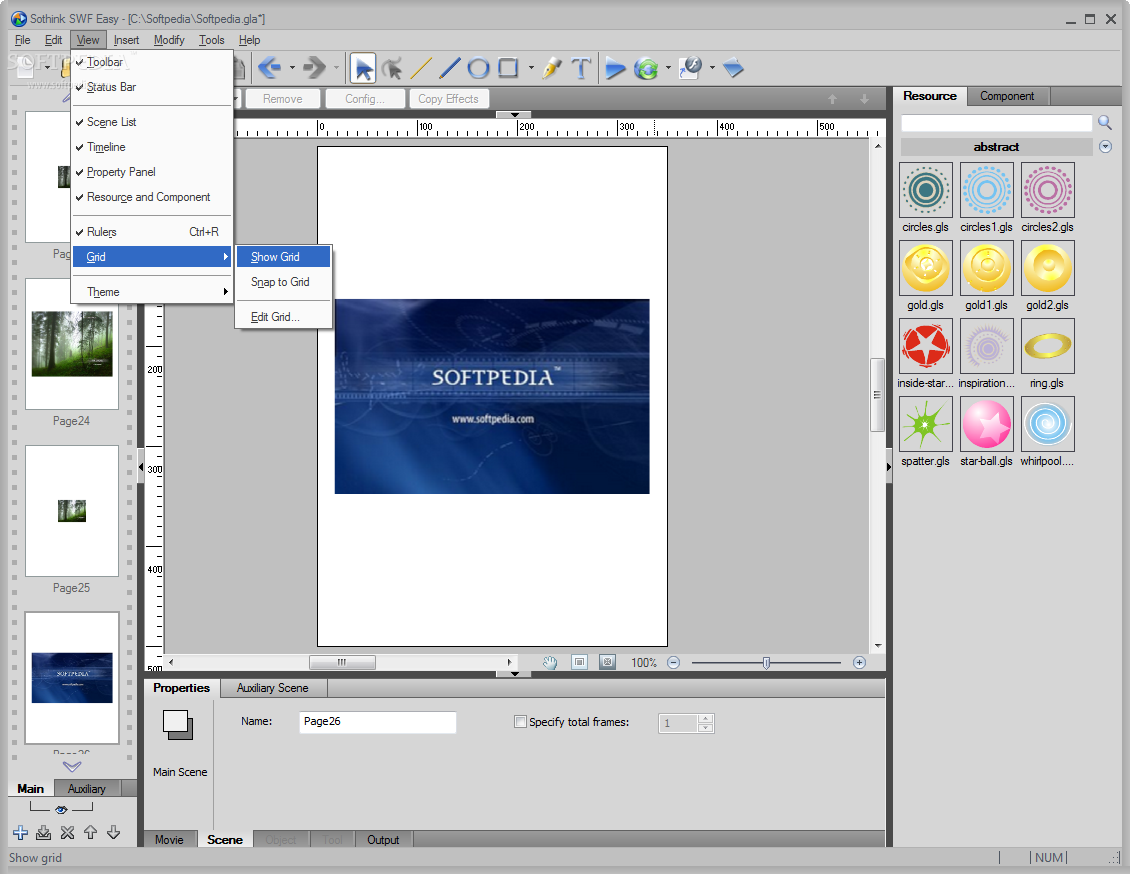Viewport: 1130px width, 874px height.
Task: Select the arrow Selection tool
Action: tap(362, 68)
